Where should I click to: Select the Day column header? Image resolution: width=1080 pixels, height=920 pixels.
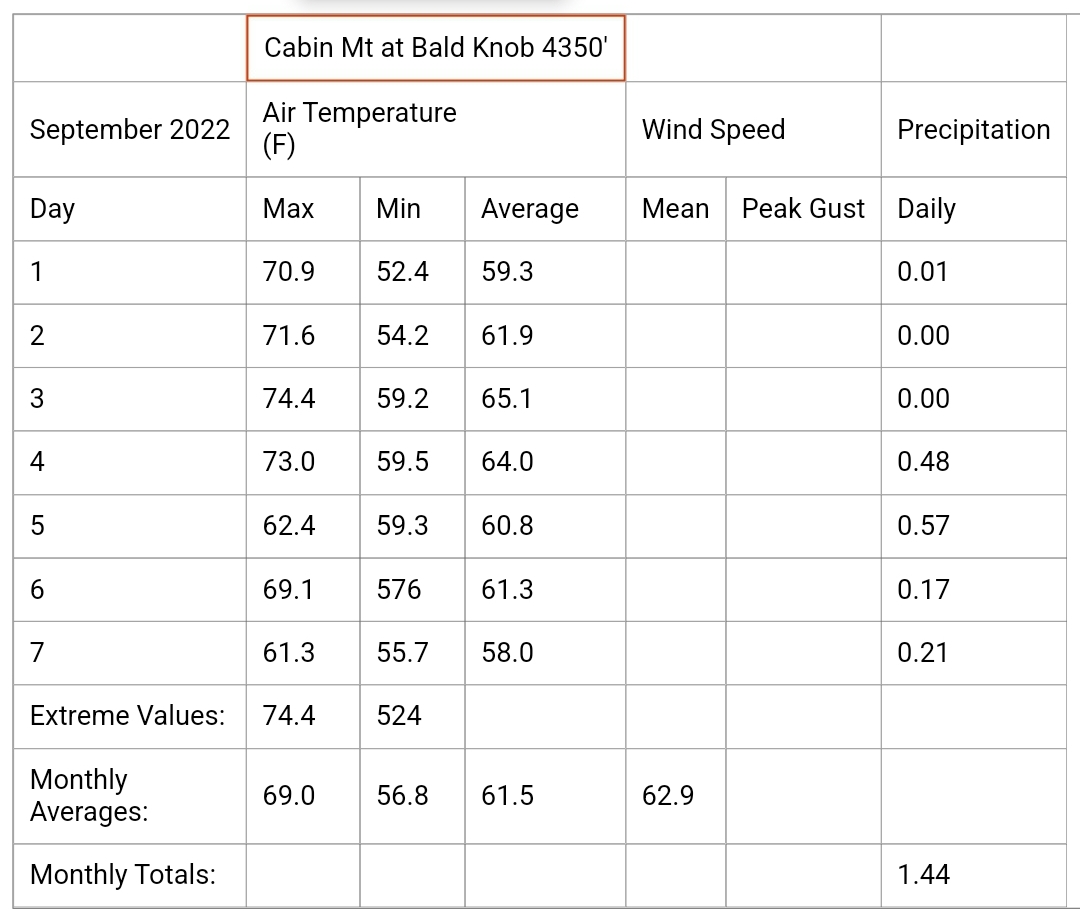tap(129, 209)
